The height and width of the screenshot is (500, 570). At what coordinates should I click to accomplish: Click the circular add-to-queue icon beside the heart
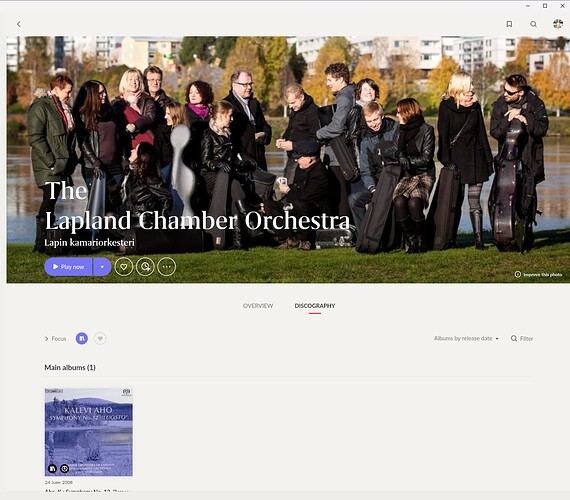tap(145, 267)
